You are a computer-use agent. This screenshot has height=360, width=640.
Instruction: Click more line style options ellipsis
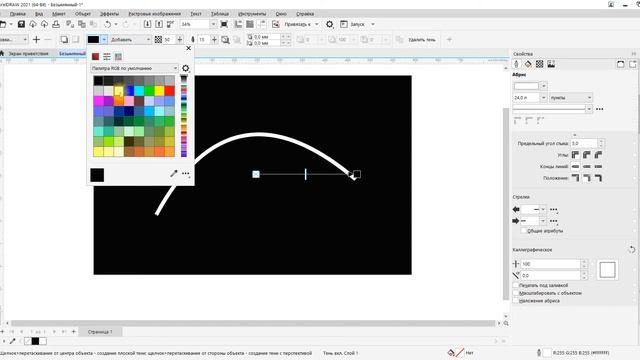(599, 109)
